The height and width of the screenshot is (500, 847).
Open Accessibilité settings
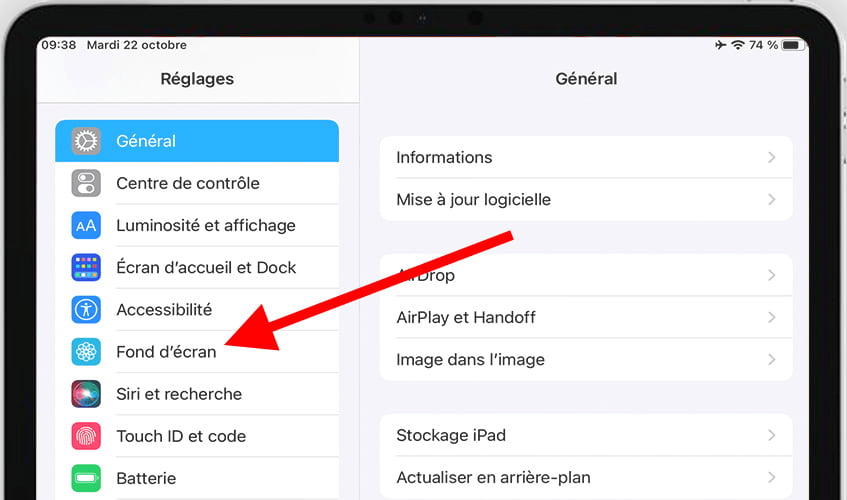[x=197, y=309]
